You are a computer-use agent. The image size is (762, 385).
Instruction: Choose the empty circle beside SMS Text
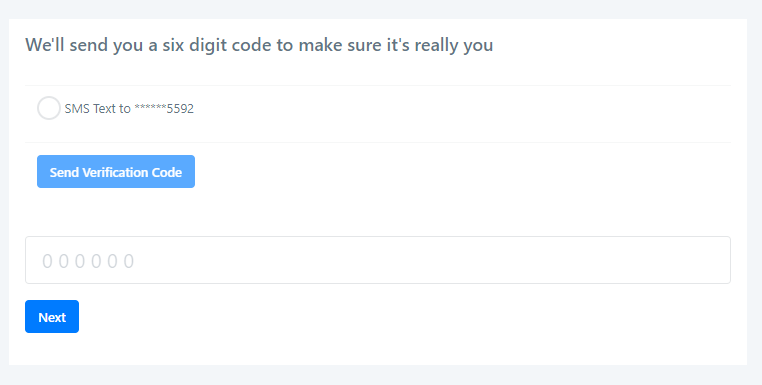(x=49, y=108)
